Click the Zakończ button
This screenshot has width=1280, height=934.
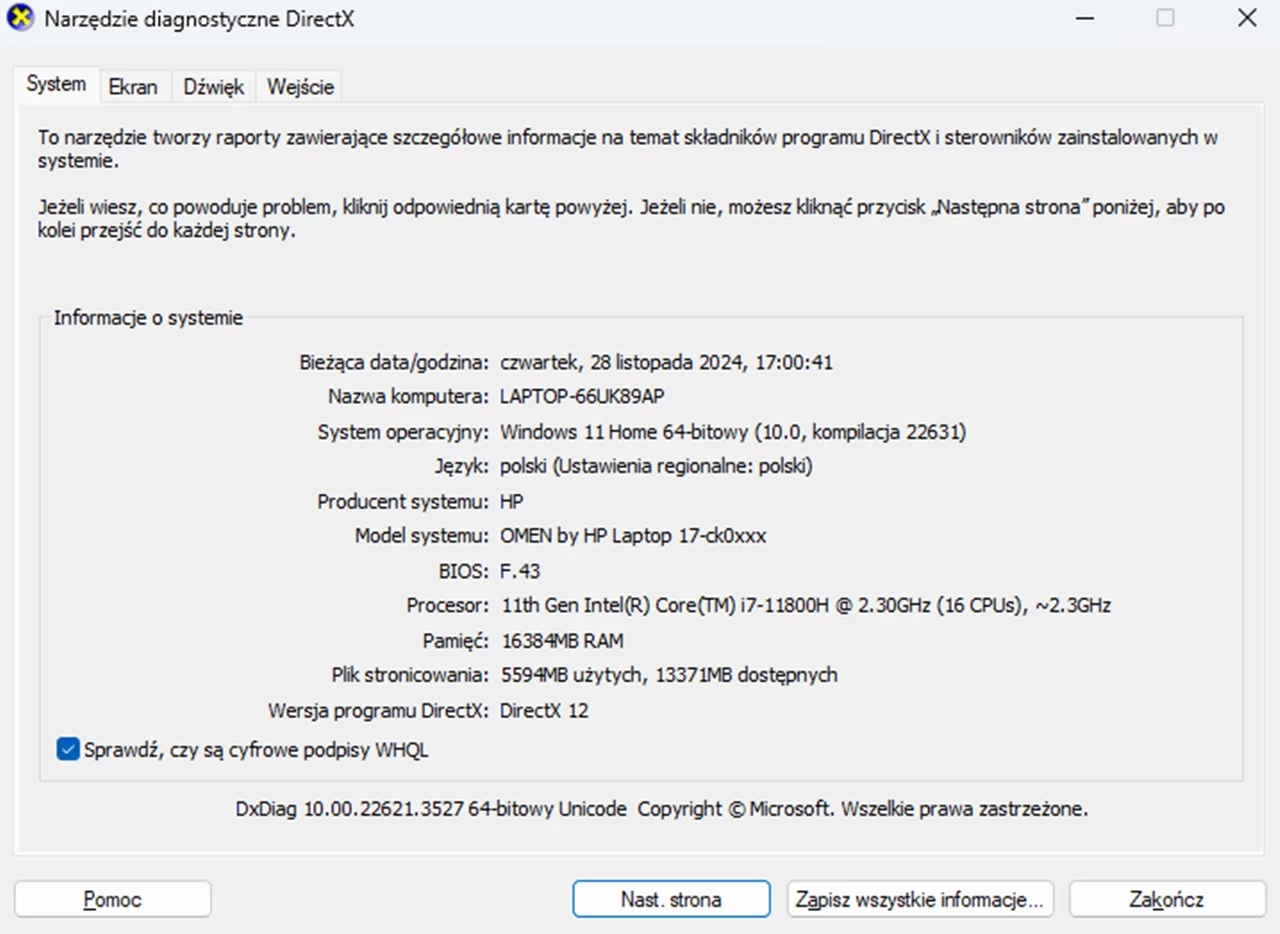1167,899
